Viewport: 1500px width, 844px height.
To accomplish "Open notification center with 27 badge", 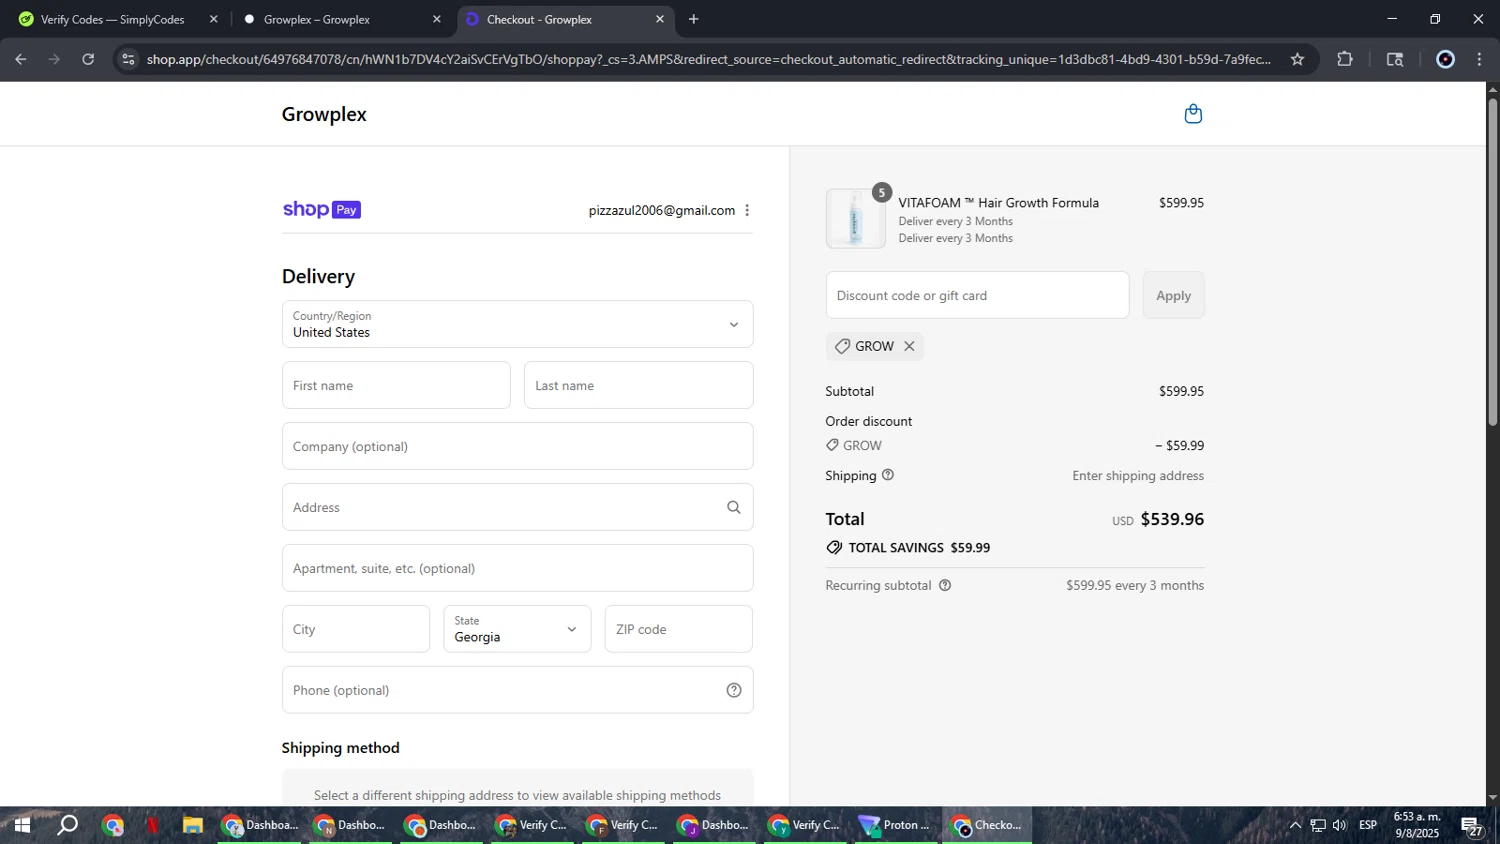I will [x=1472, y=826].
